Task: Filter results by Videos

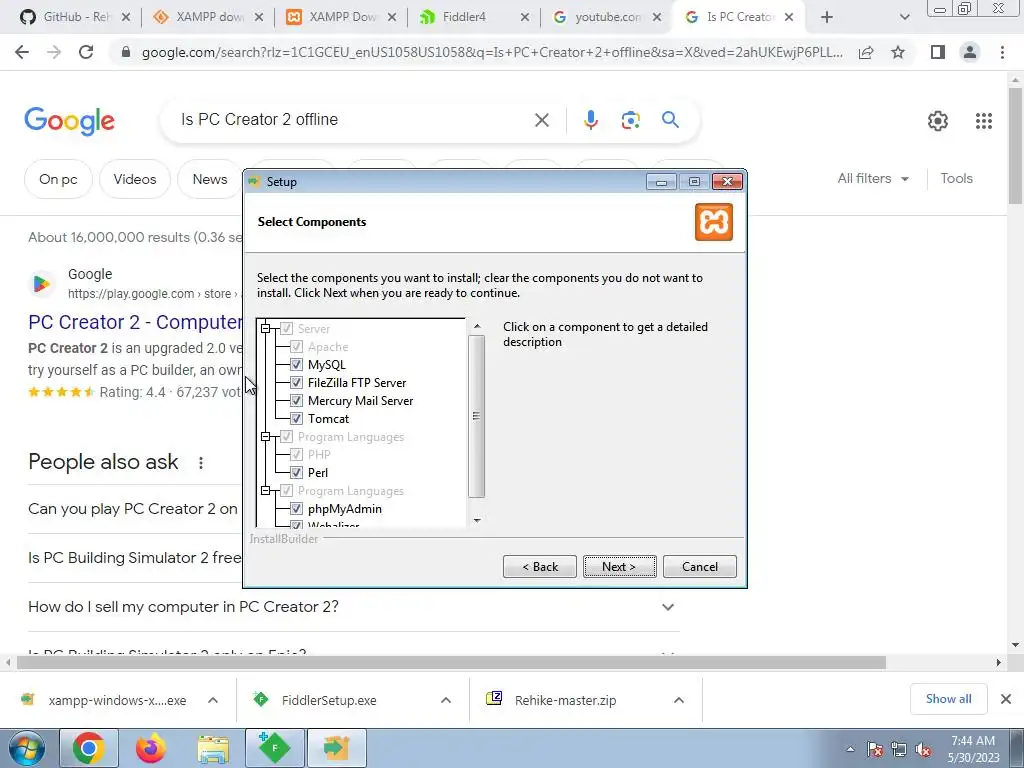Action: [135, 179]
